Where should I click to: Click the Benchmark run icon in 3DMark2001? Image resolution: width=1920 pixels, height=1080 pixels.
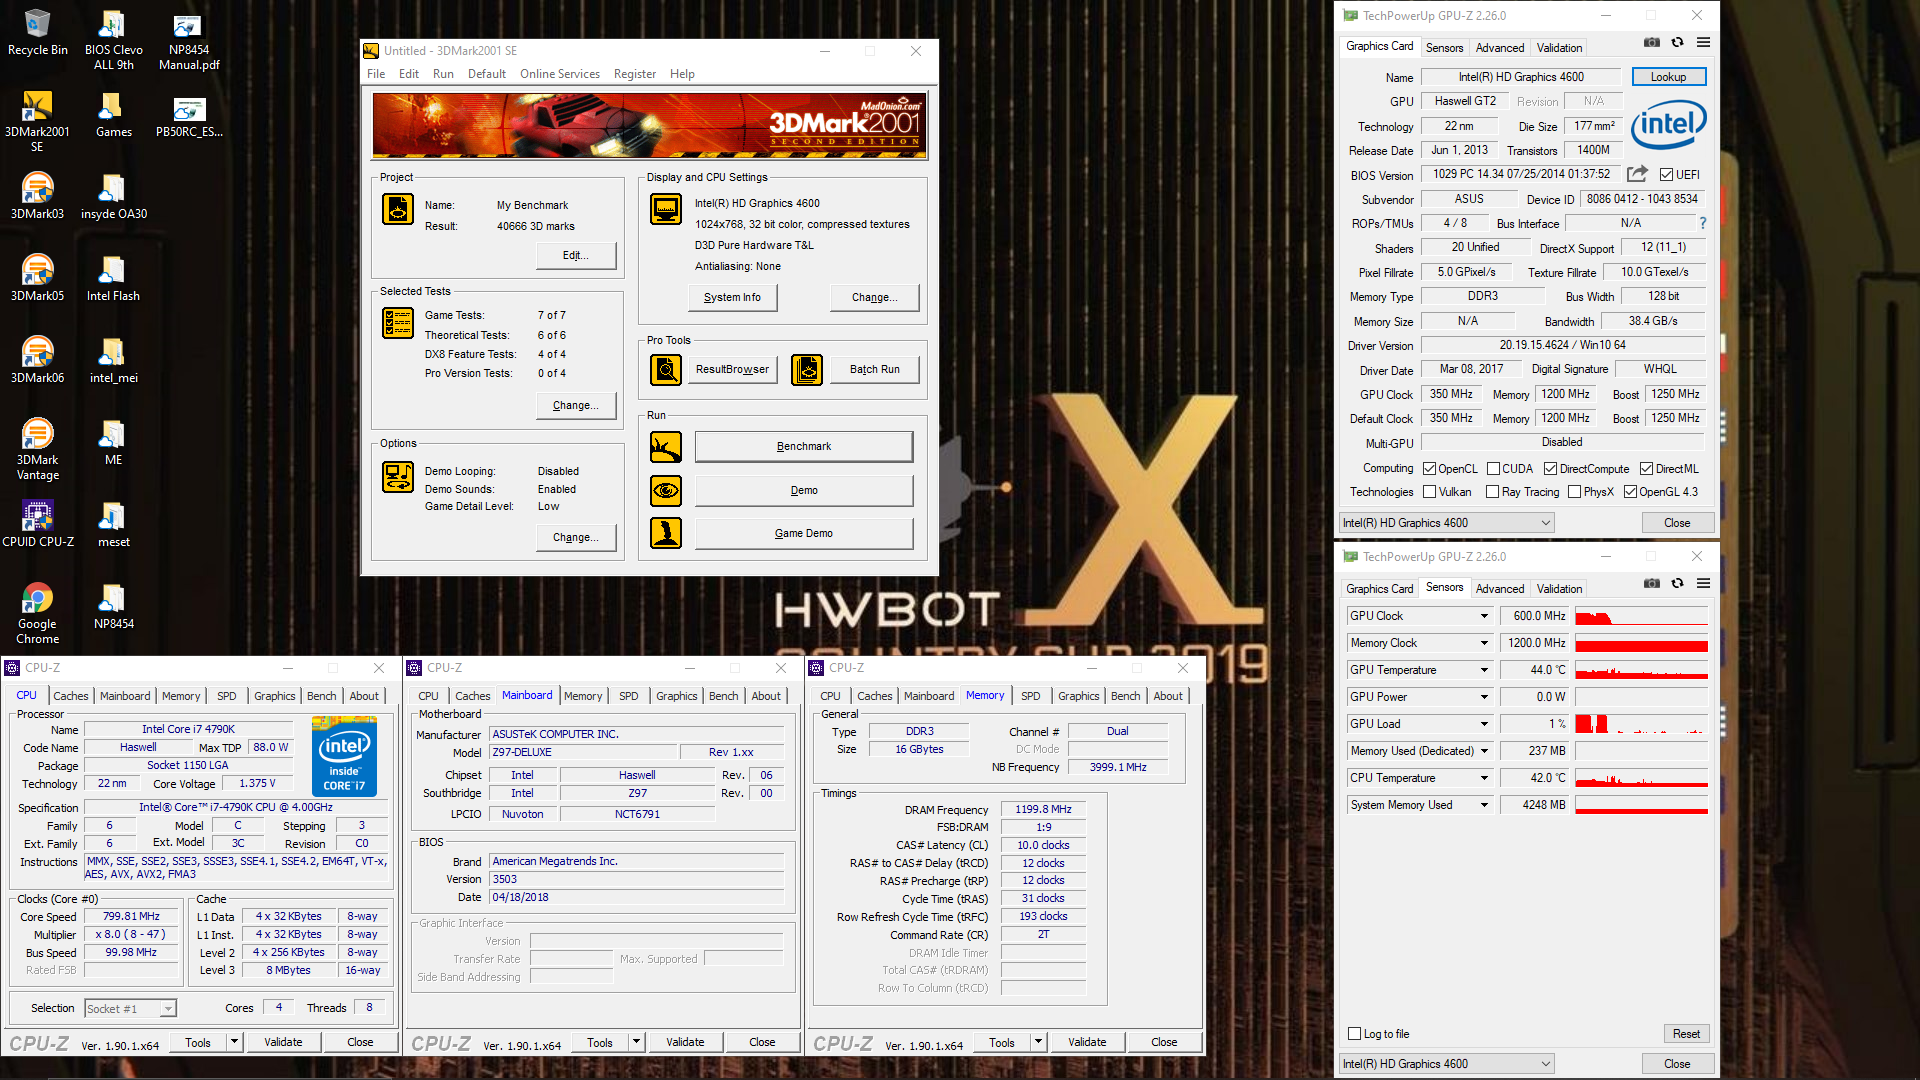(666, 447)
